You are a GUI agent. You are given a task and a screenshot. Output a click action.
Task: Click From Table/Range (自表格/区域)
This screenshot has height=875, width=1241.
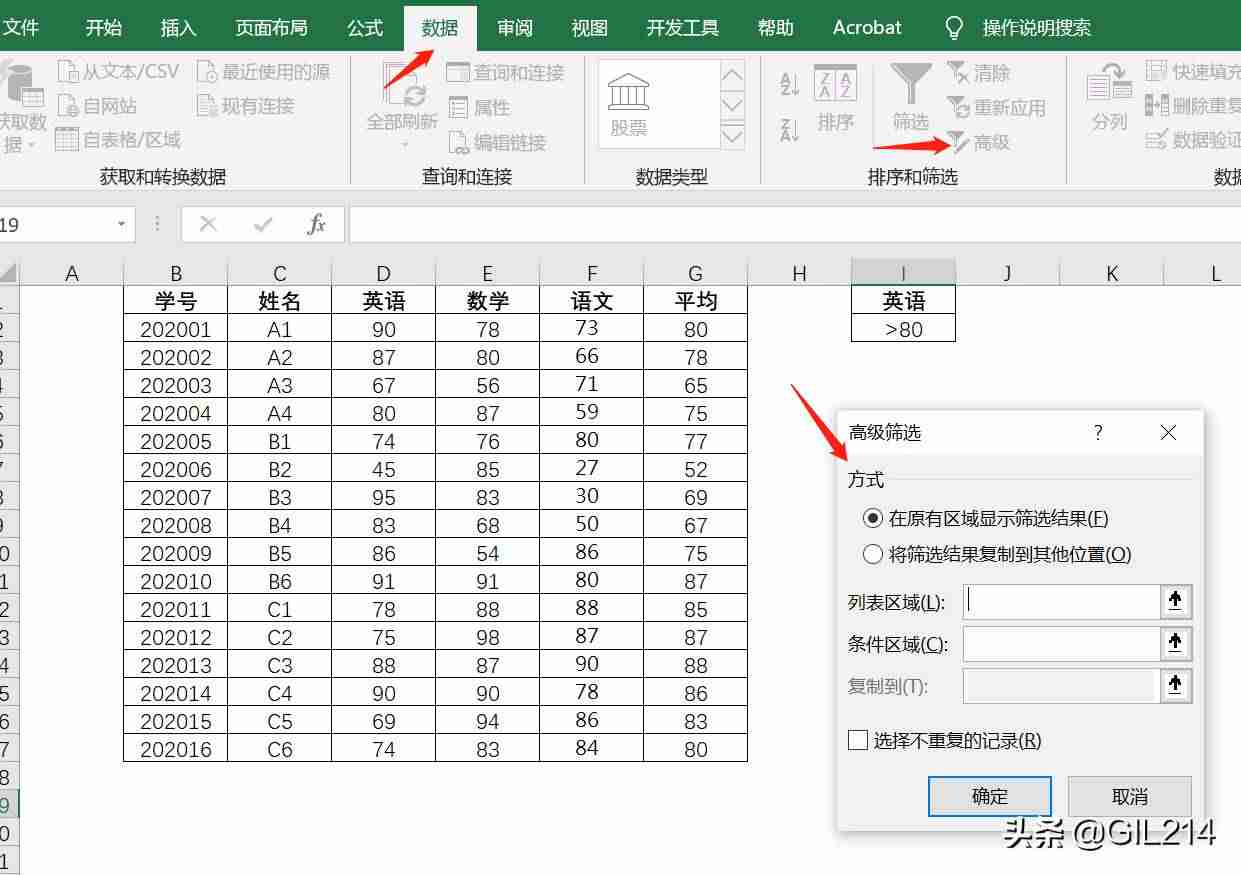118,139
